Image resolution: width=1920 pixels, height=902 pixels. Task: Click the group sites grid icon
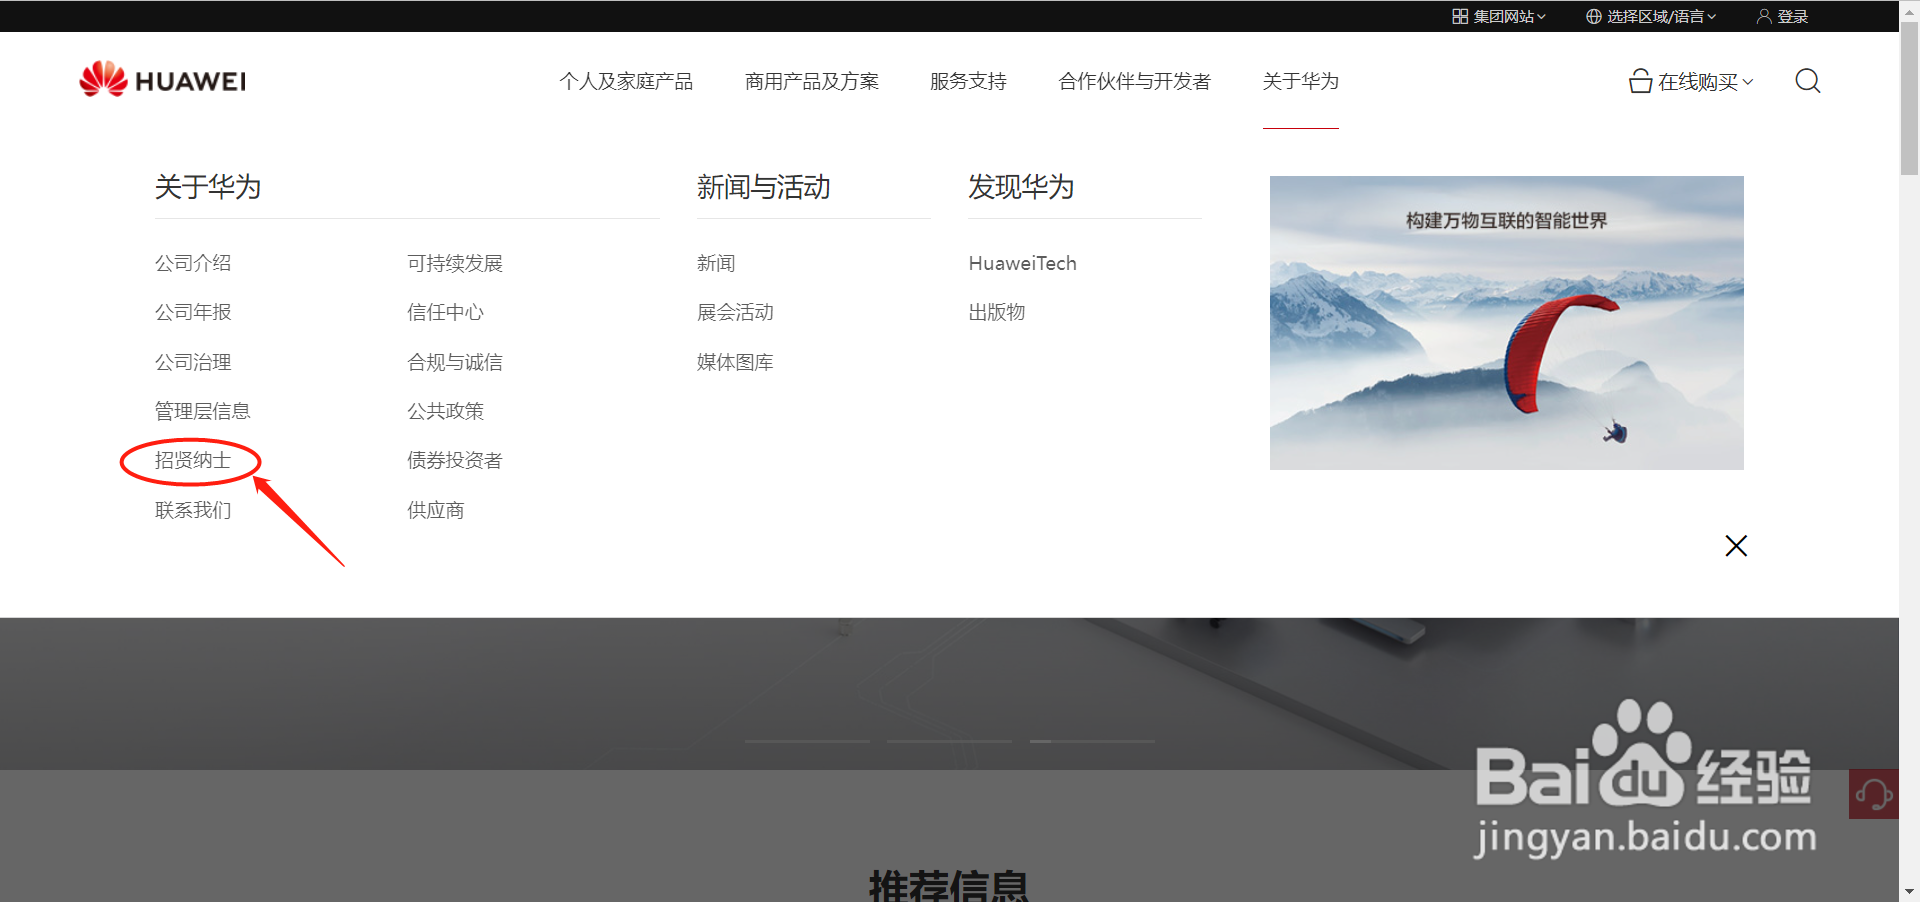tap(1460, 16)
